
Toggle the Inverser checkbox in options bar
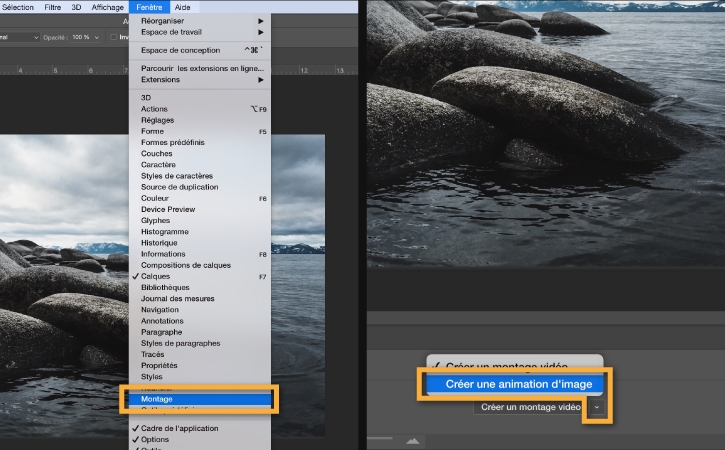click(x=113, y=37)
